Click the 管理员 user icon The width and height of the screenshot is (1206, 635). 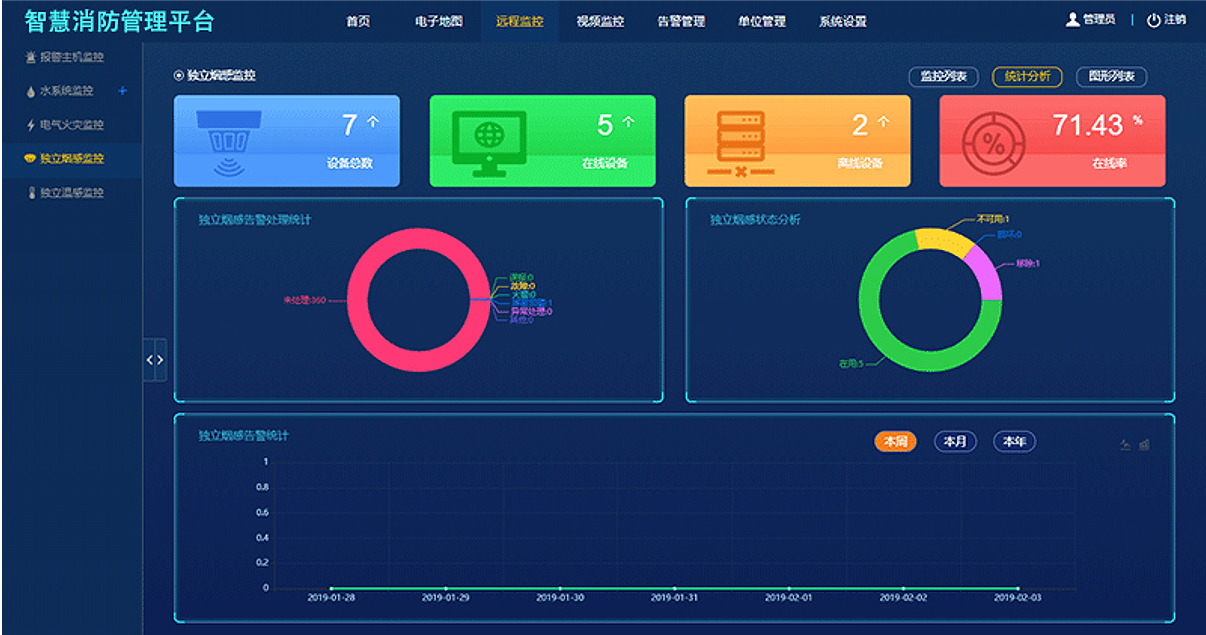tap(1073, 20)
